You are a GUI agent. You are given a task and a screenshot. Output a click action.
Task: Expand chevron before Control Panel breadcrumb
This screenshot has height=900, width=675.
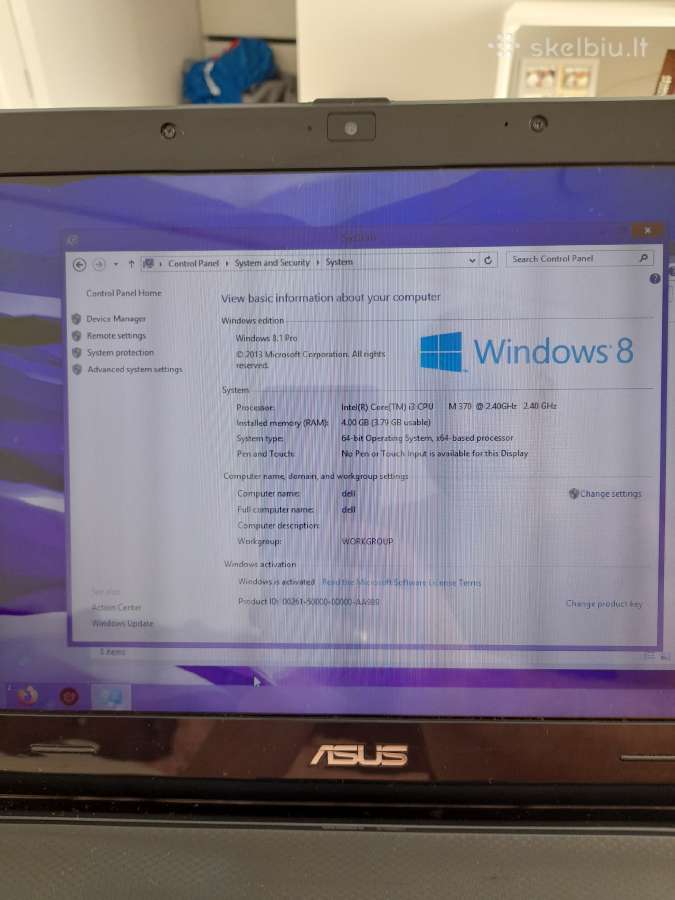pyautogui.click(x=160, y=264)
